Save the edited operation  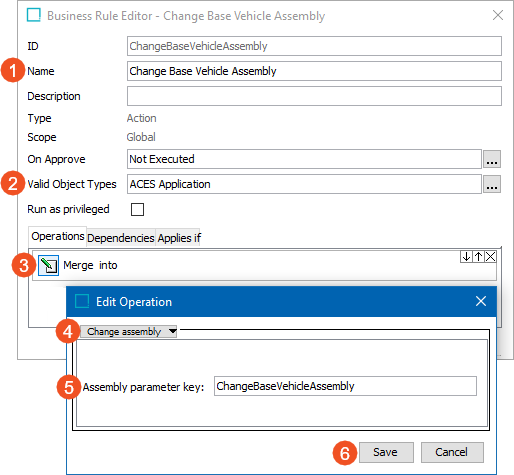tap(386, 452)
